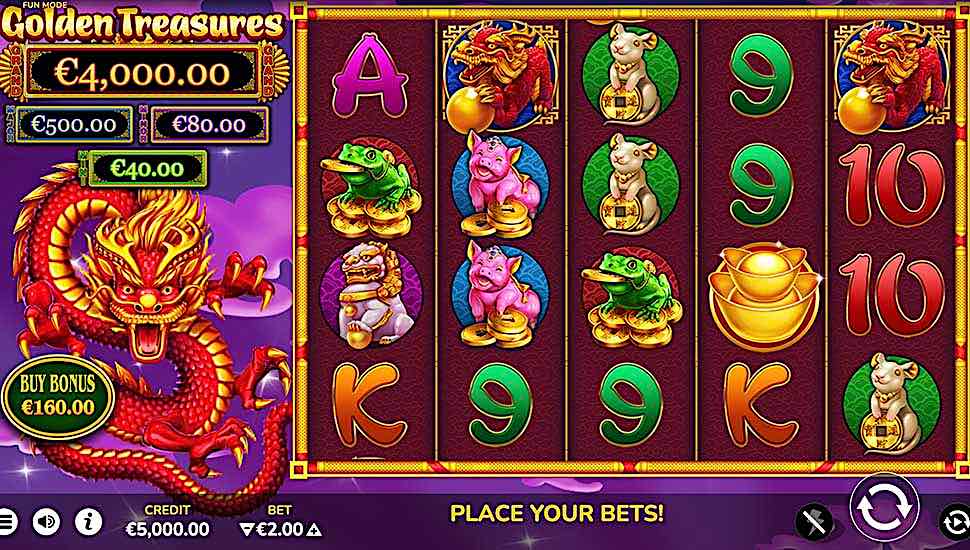The width and height of the screenshot is (970, 550).
Task: Toggle turbo lightning mode
Action: click(x=813, y=523)
